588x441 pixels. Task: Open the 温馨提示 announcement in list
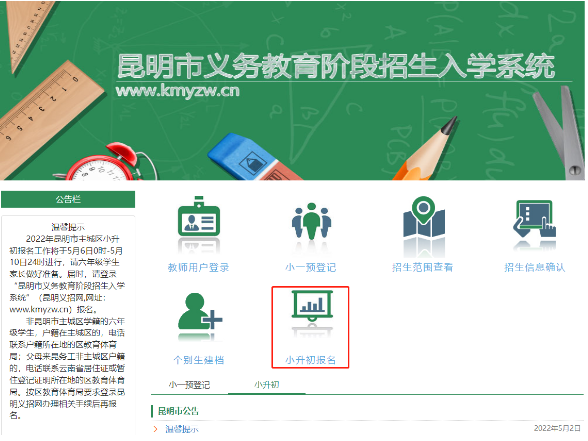[x=182, y=429]
